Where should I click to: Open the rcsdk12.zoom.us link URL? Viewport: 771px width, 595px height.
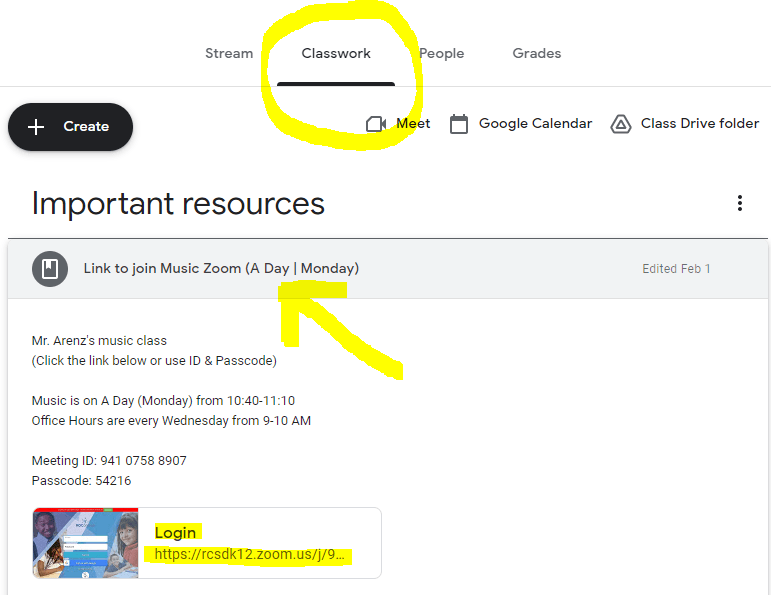click(x=249, y=554)
